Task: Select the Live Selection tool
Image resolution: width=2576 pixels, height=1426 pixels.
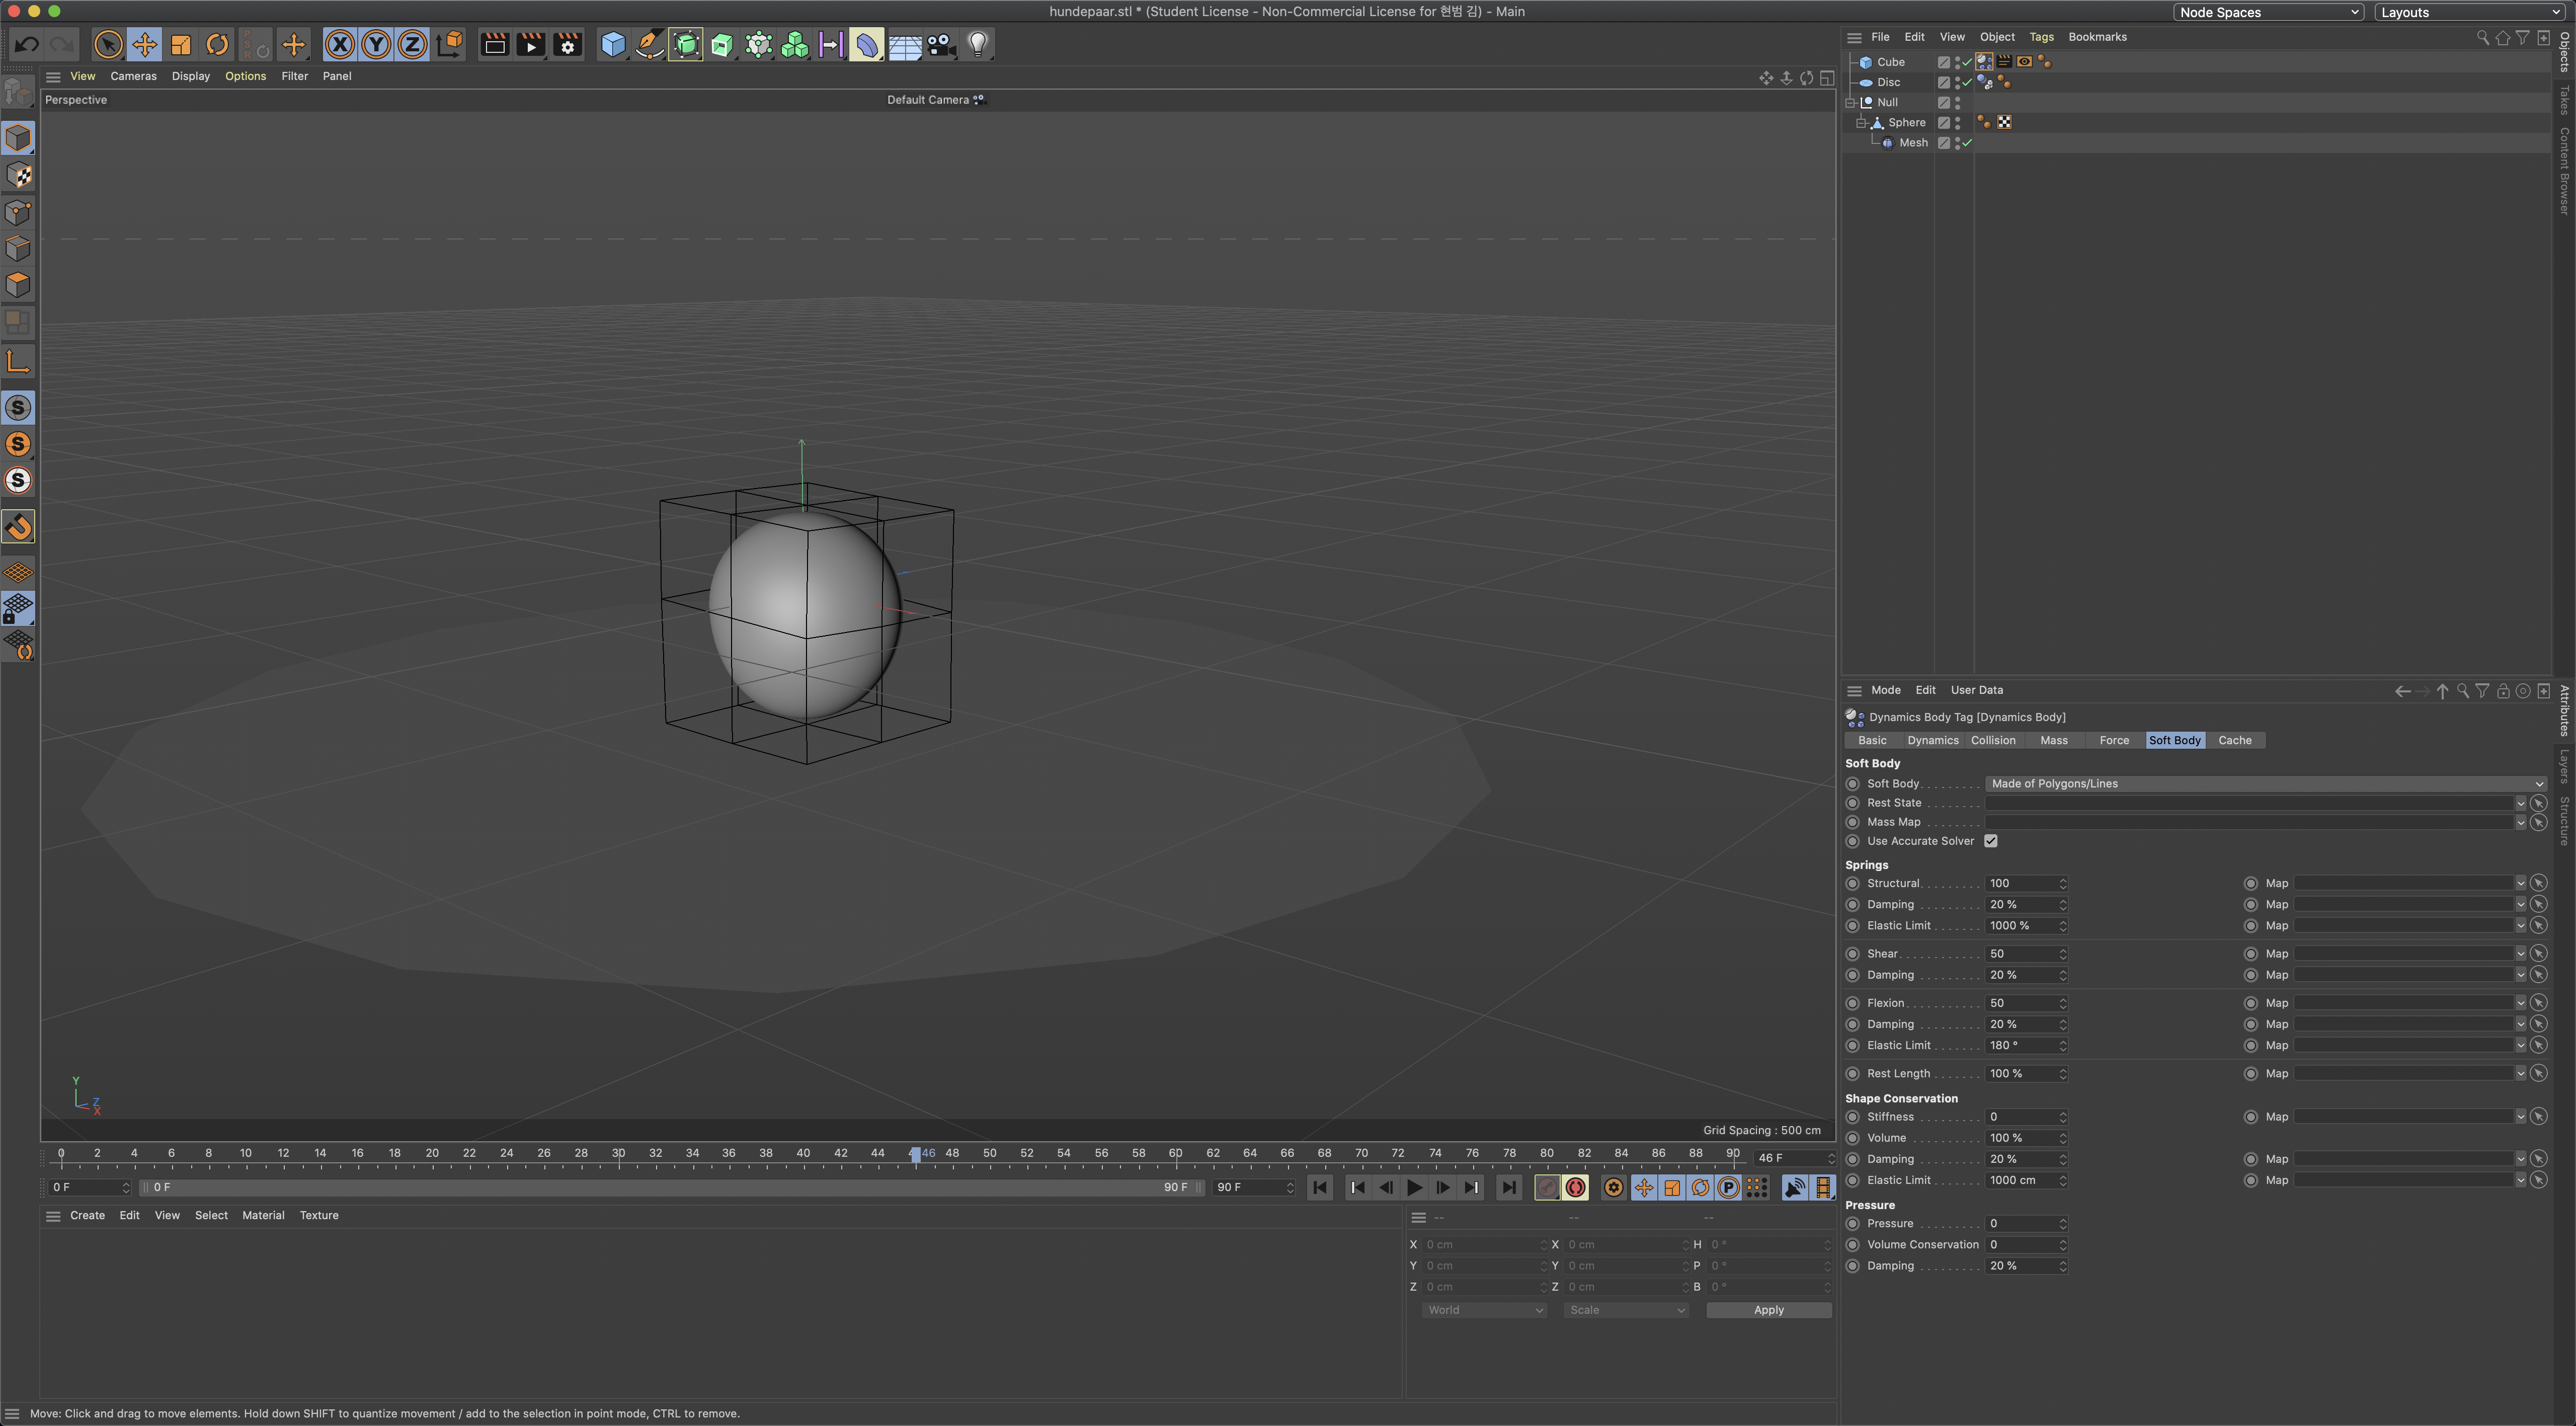Action: point(108,44)
